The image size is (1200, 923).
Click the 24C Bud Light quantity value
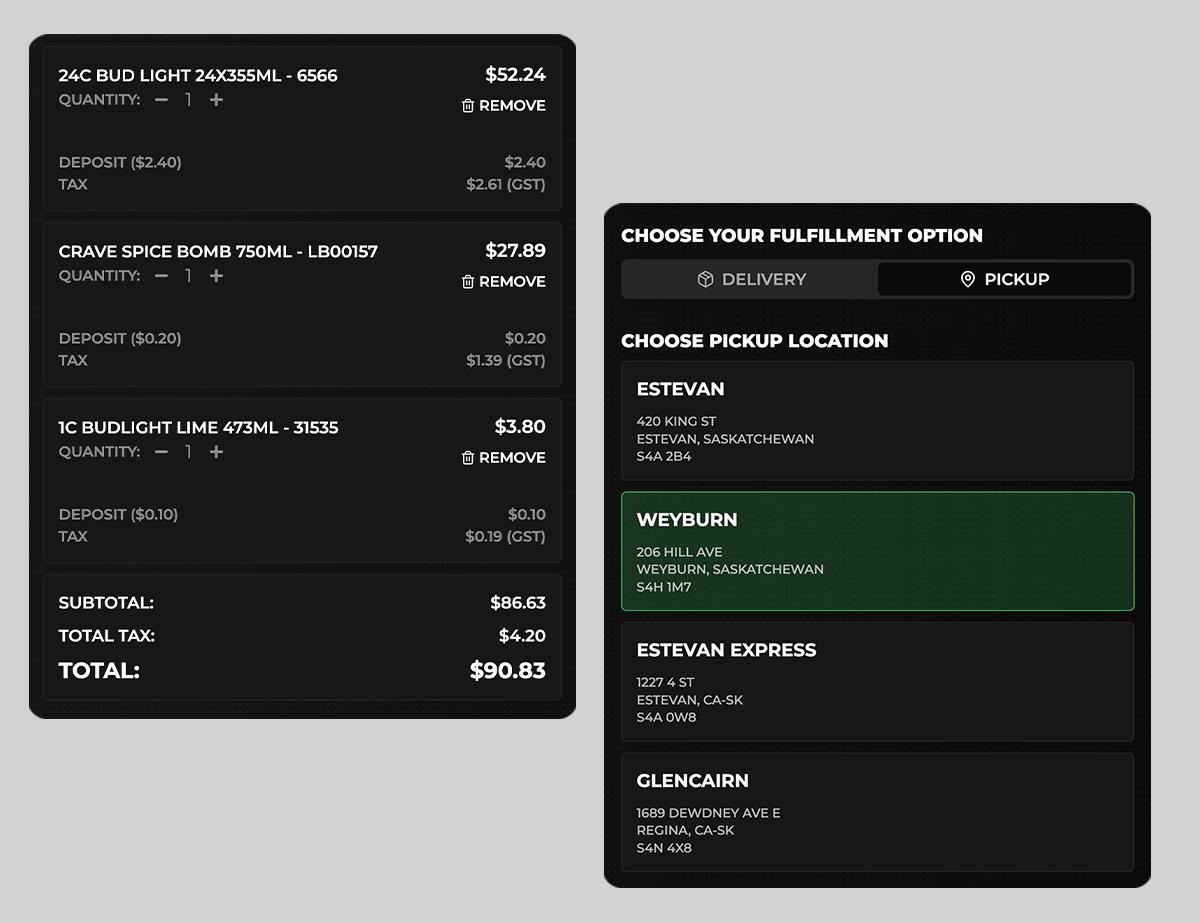pyautogui.click(x=188, y=100)
